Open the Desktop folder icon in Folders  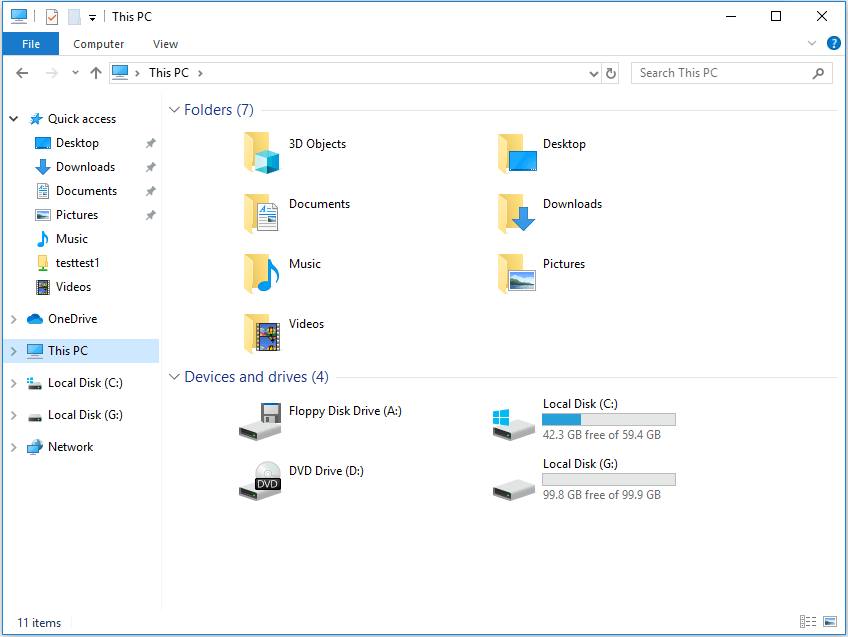(x=517, y=154)
